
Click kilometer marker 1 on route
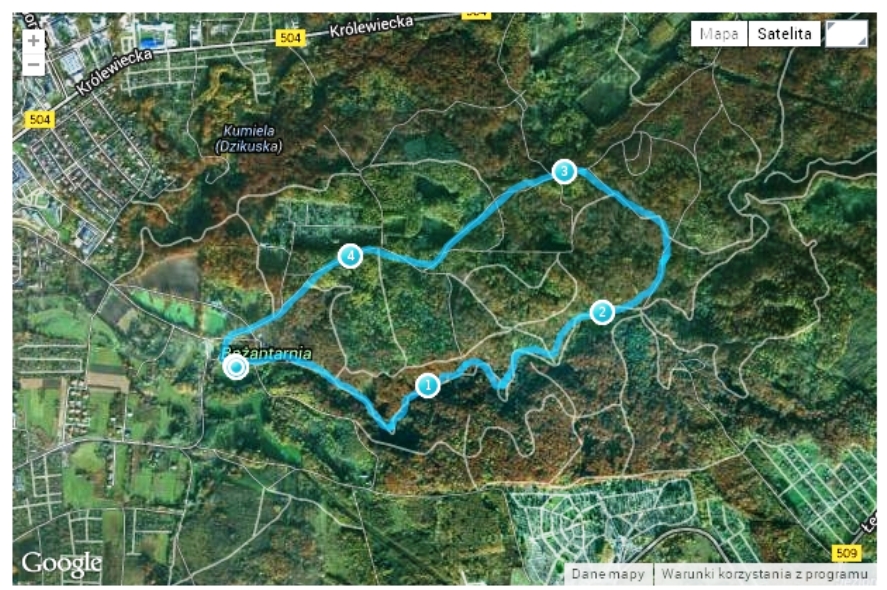pos(428,386)
